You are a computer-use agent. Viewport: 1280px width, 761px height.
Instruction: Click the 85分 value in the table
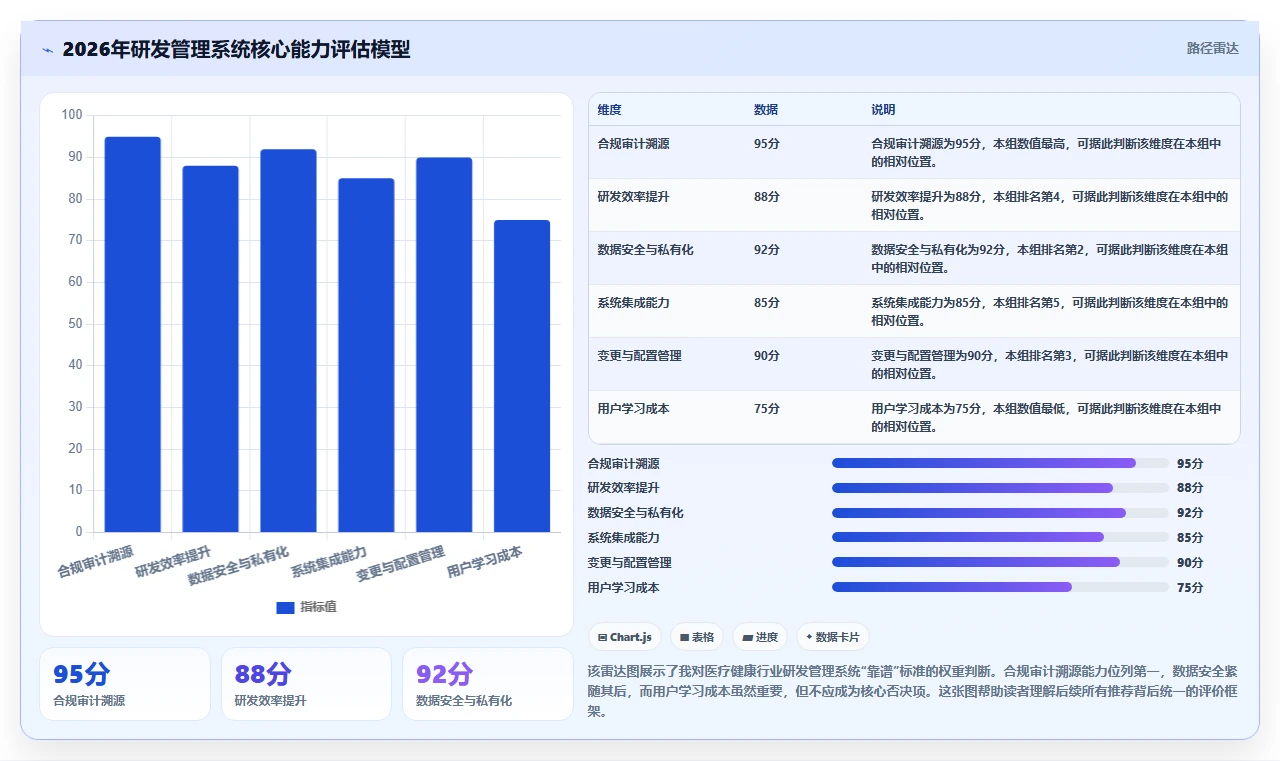pos(767,303)
